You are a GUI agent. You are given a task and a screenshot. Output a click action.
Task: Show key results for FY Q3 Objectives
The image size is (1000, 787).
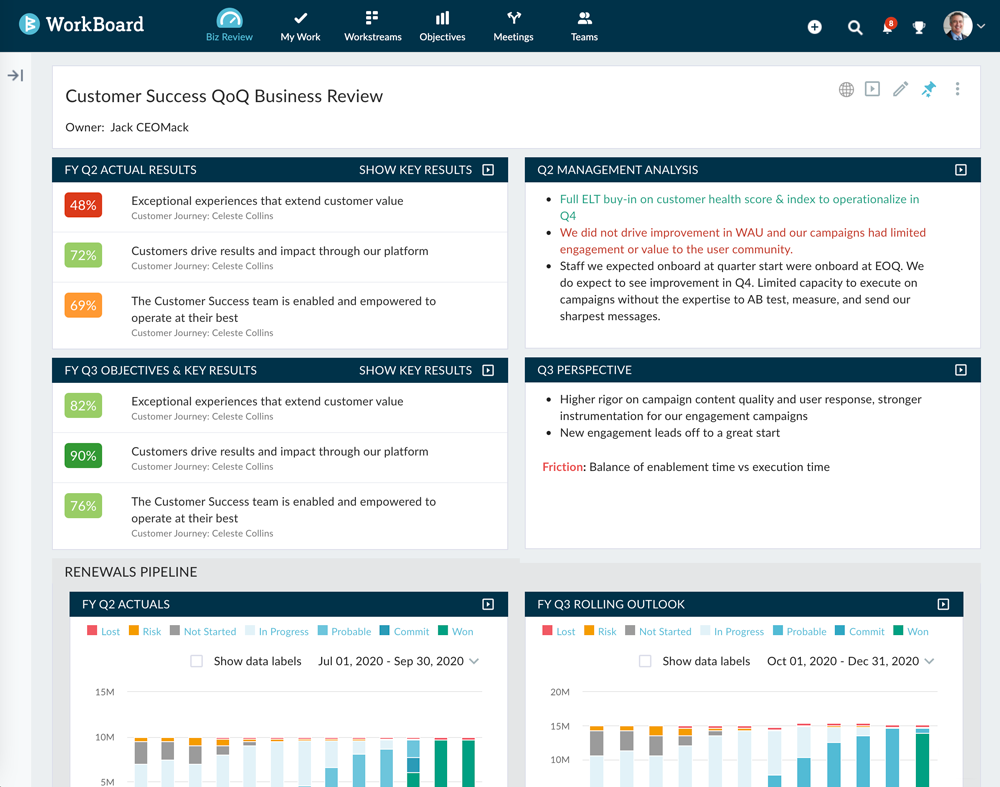[415, 370]
